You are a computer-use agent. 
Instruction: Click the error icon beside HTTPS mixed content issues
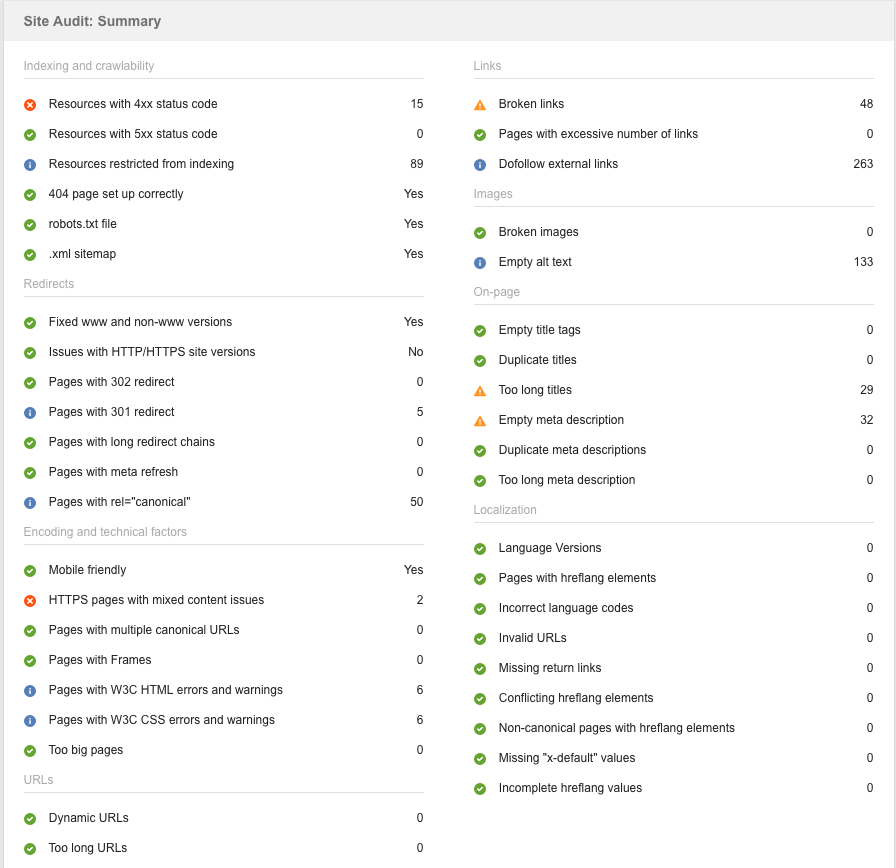(29, 600)
